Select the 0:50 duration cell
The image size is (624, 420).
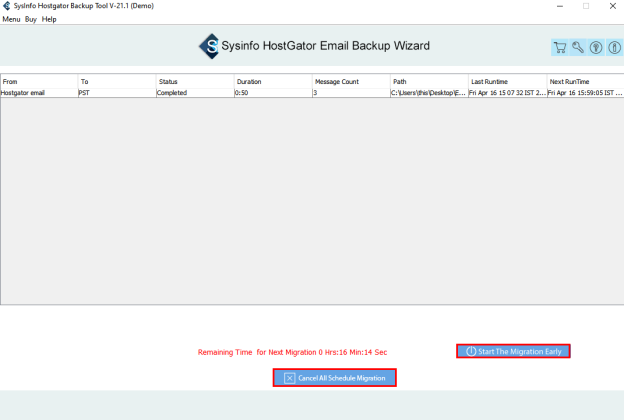point(273,93)
